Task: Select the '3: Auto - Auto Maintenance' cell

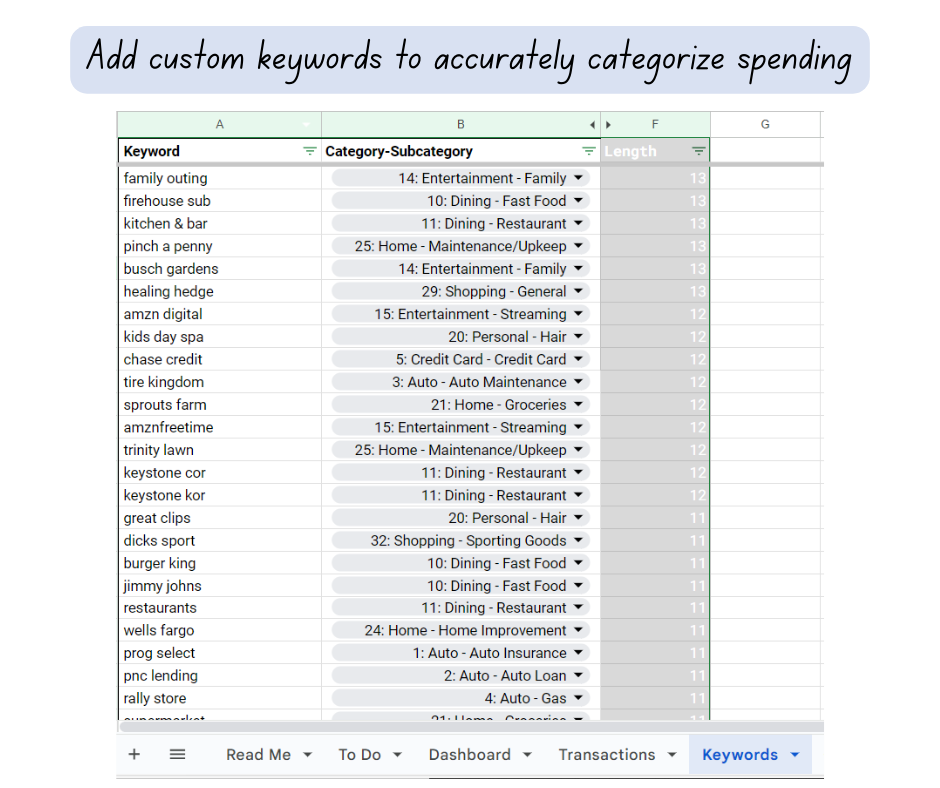Action: click(x=460, y=382)
